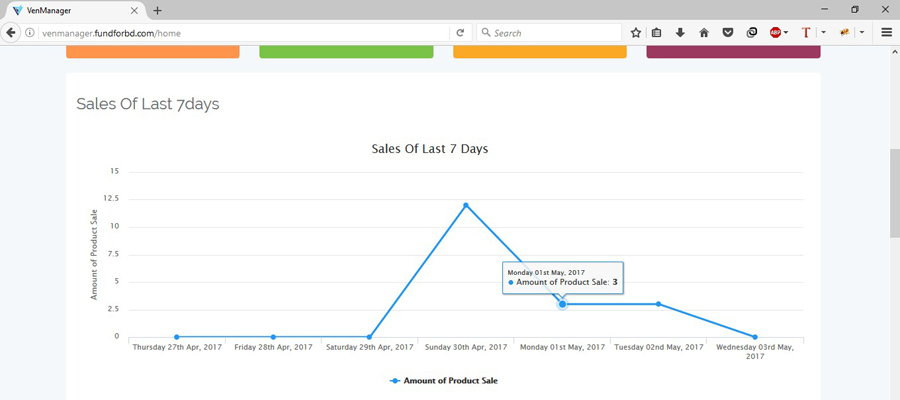Click Sunday 30th Apr data point on chart
This screenshot has width=900, height=400.
tap(465, 205)
